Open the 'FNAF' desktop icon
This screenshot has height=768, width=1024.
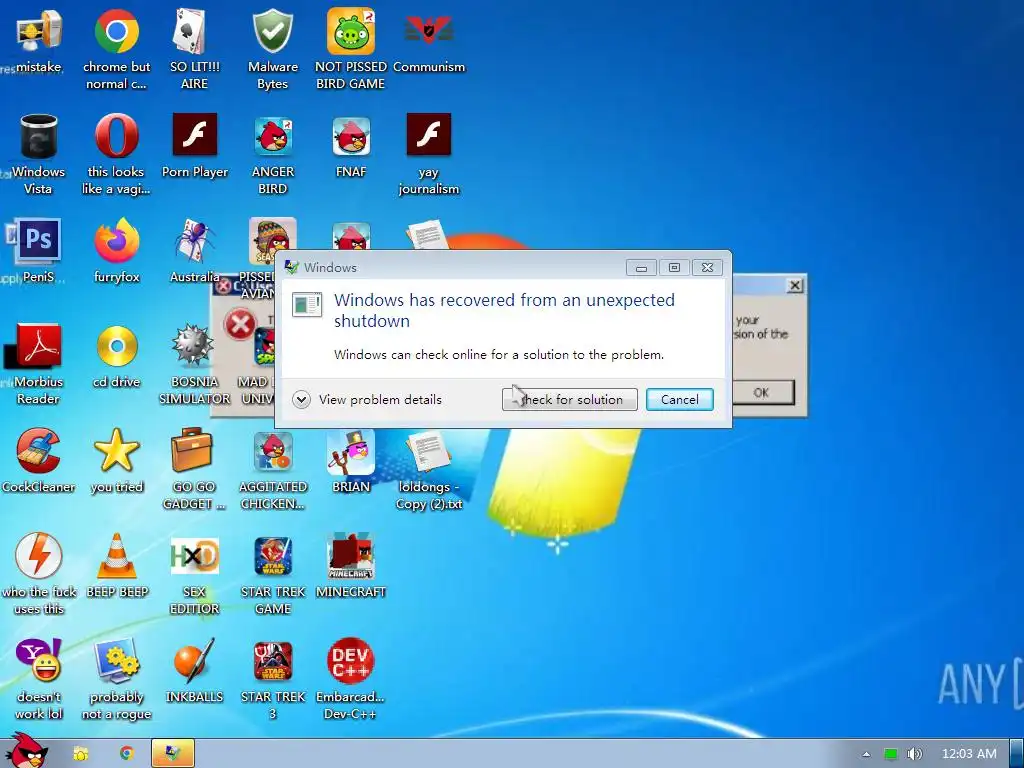tap(351, 136)
